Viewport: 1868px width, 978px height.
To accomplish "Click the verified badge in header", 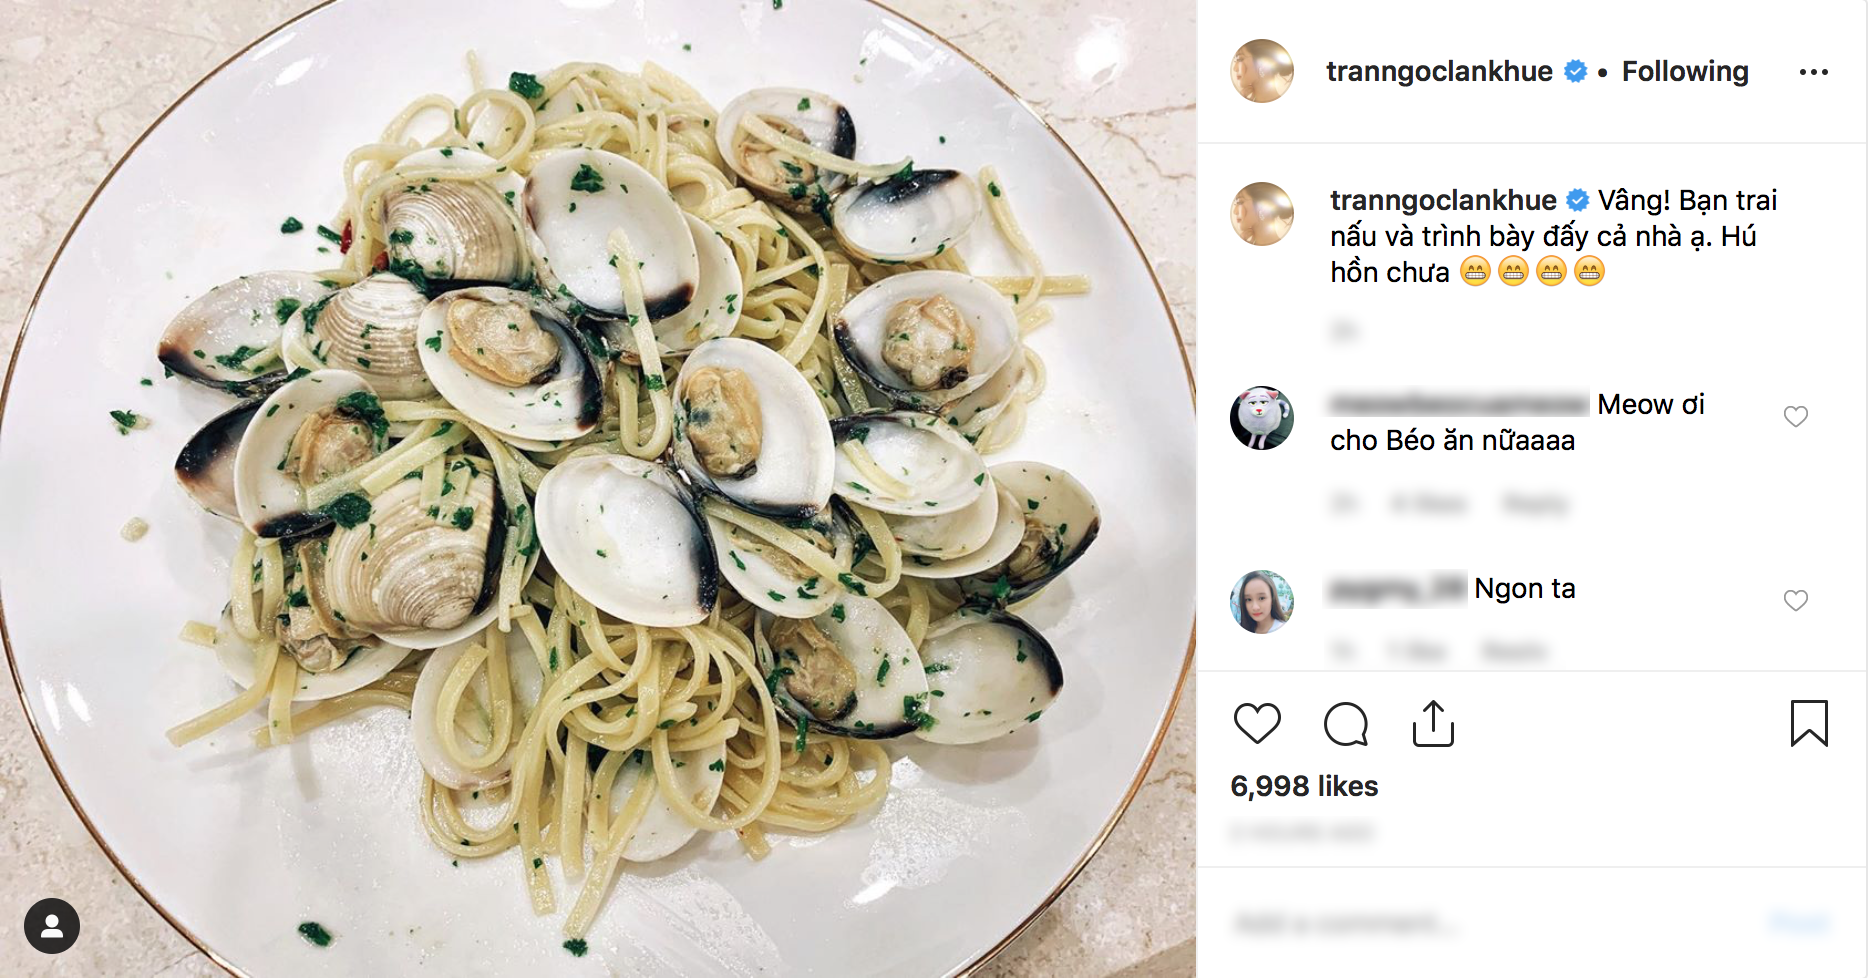I will 1575,72.
